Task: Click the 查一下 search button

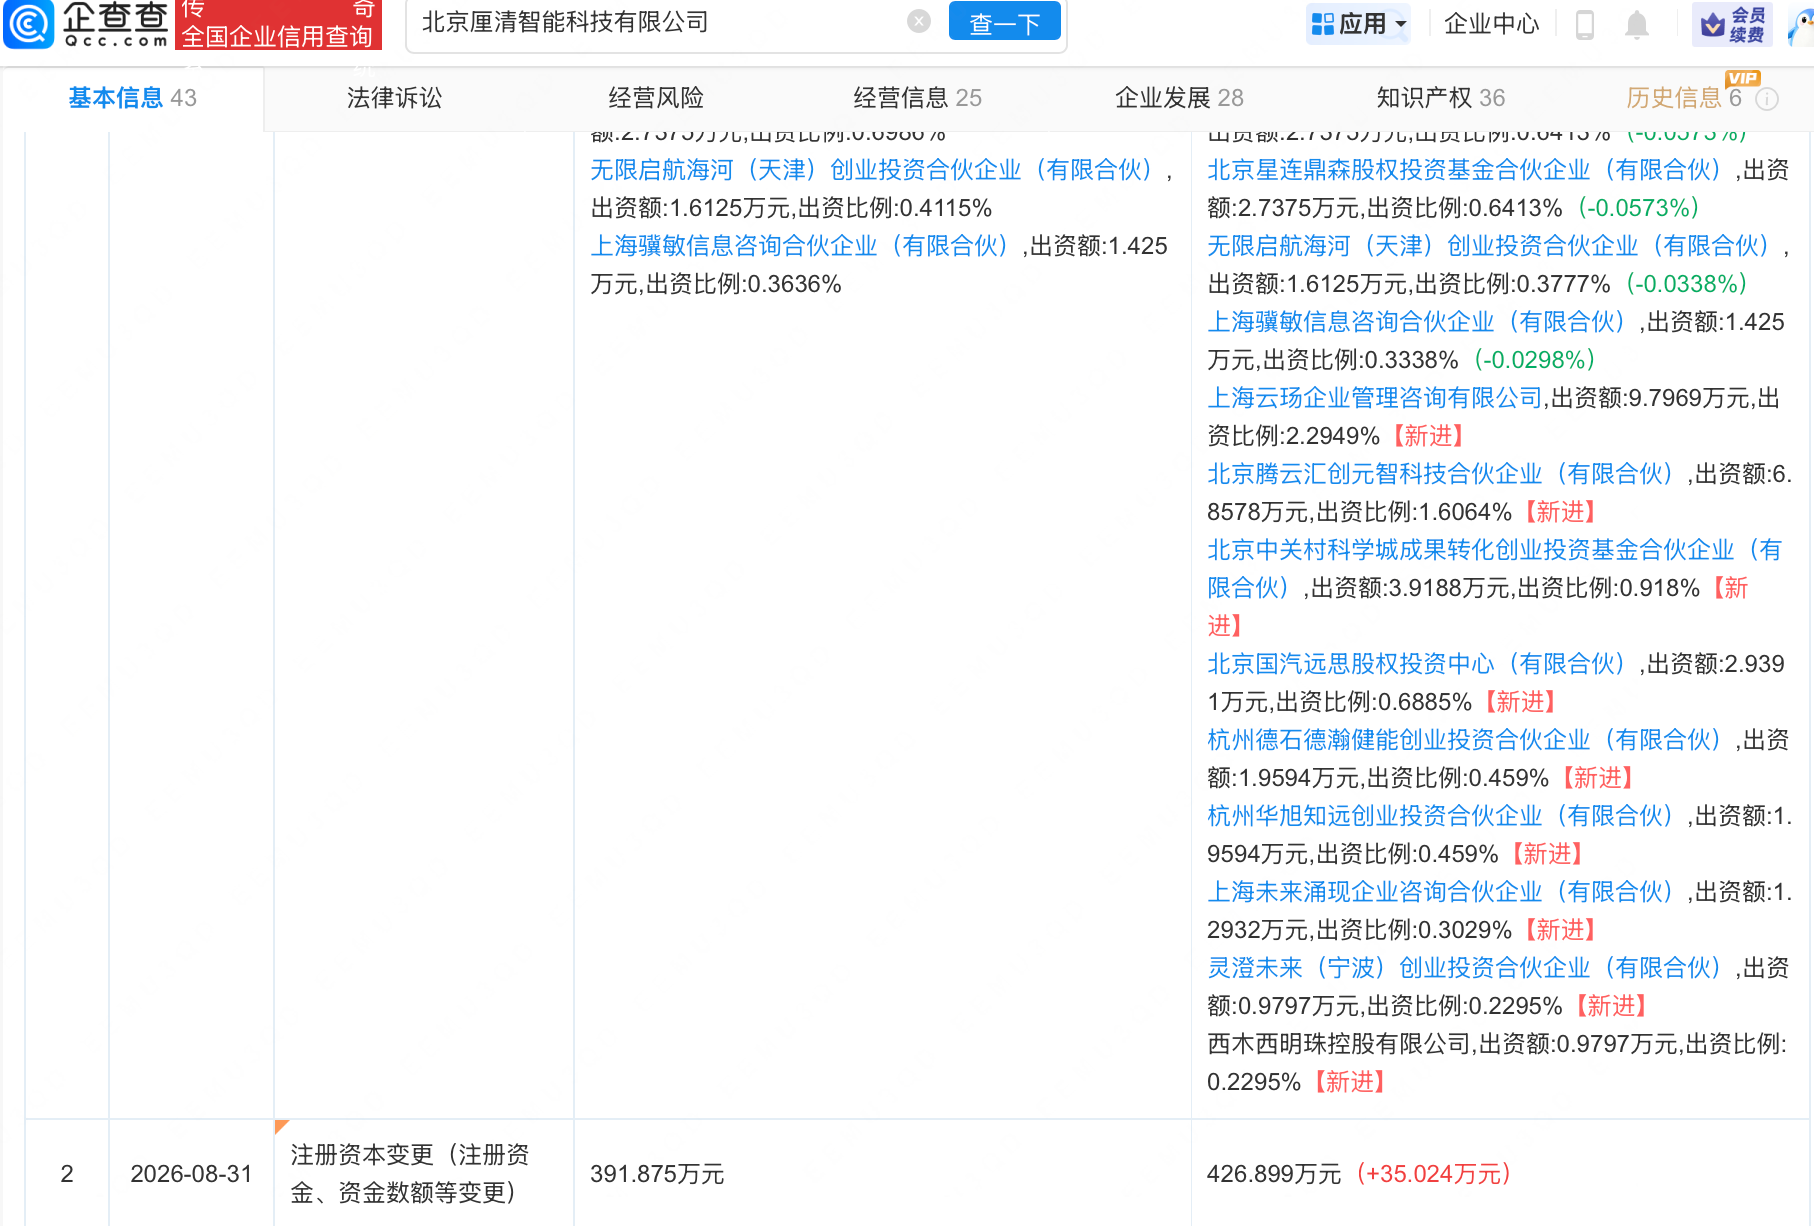Action: [x=1004, y=22]
